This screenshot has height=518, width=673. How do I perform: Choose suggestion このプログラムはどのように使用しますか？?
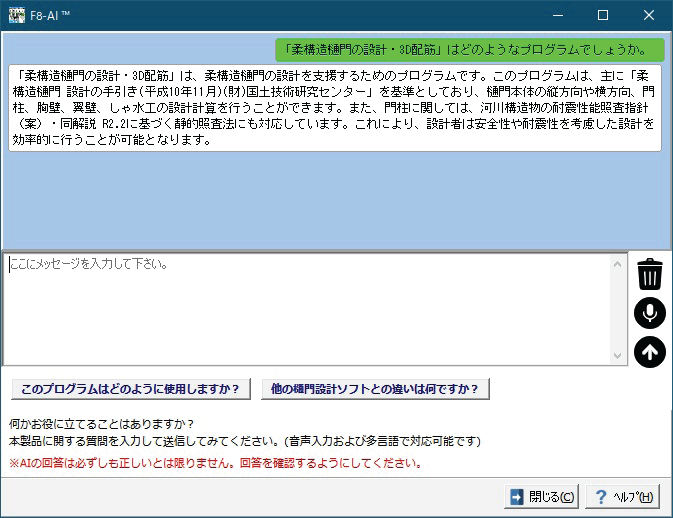pyautogui.click(x=131, y=389)
